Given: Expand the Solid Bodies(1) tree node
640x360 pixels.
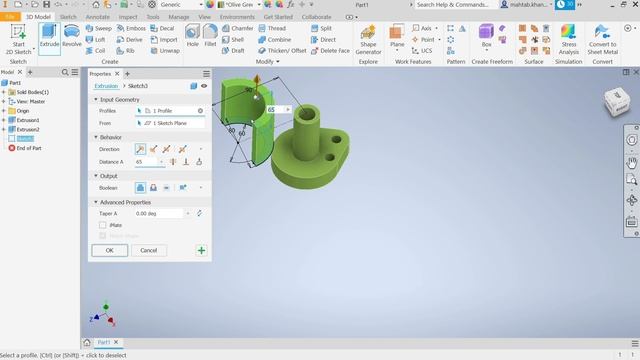Looking at the screenshot, I should 4,92.
